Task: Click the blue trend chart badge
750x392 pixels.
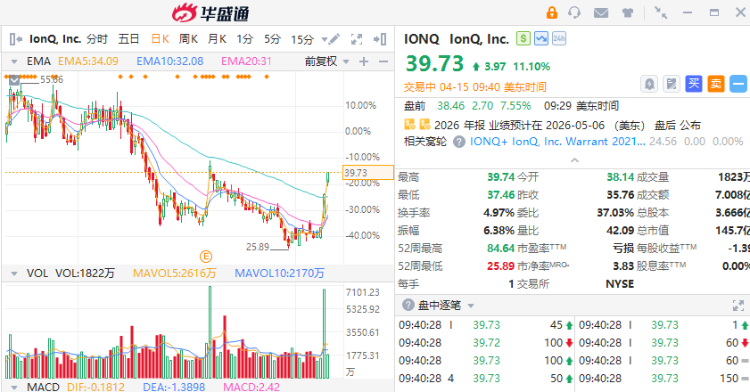Action: click(x=541, y=38)
